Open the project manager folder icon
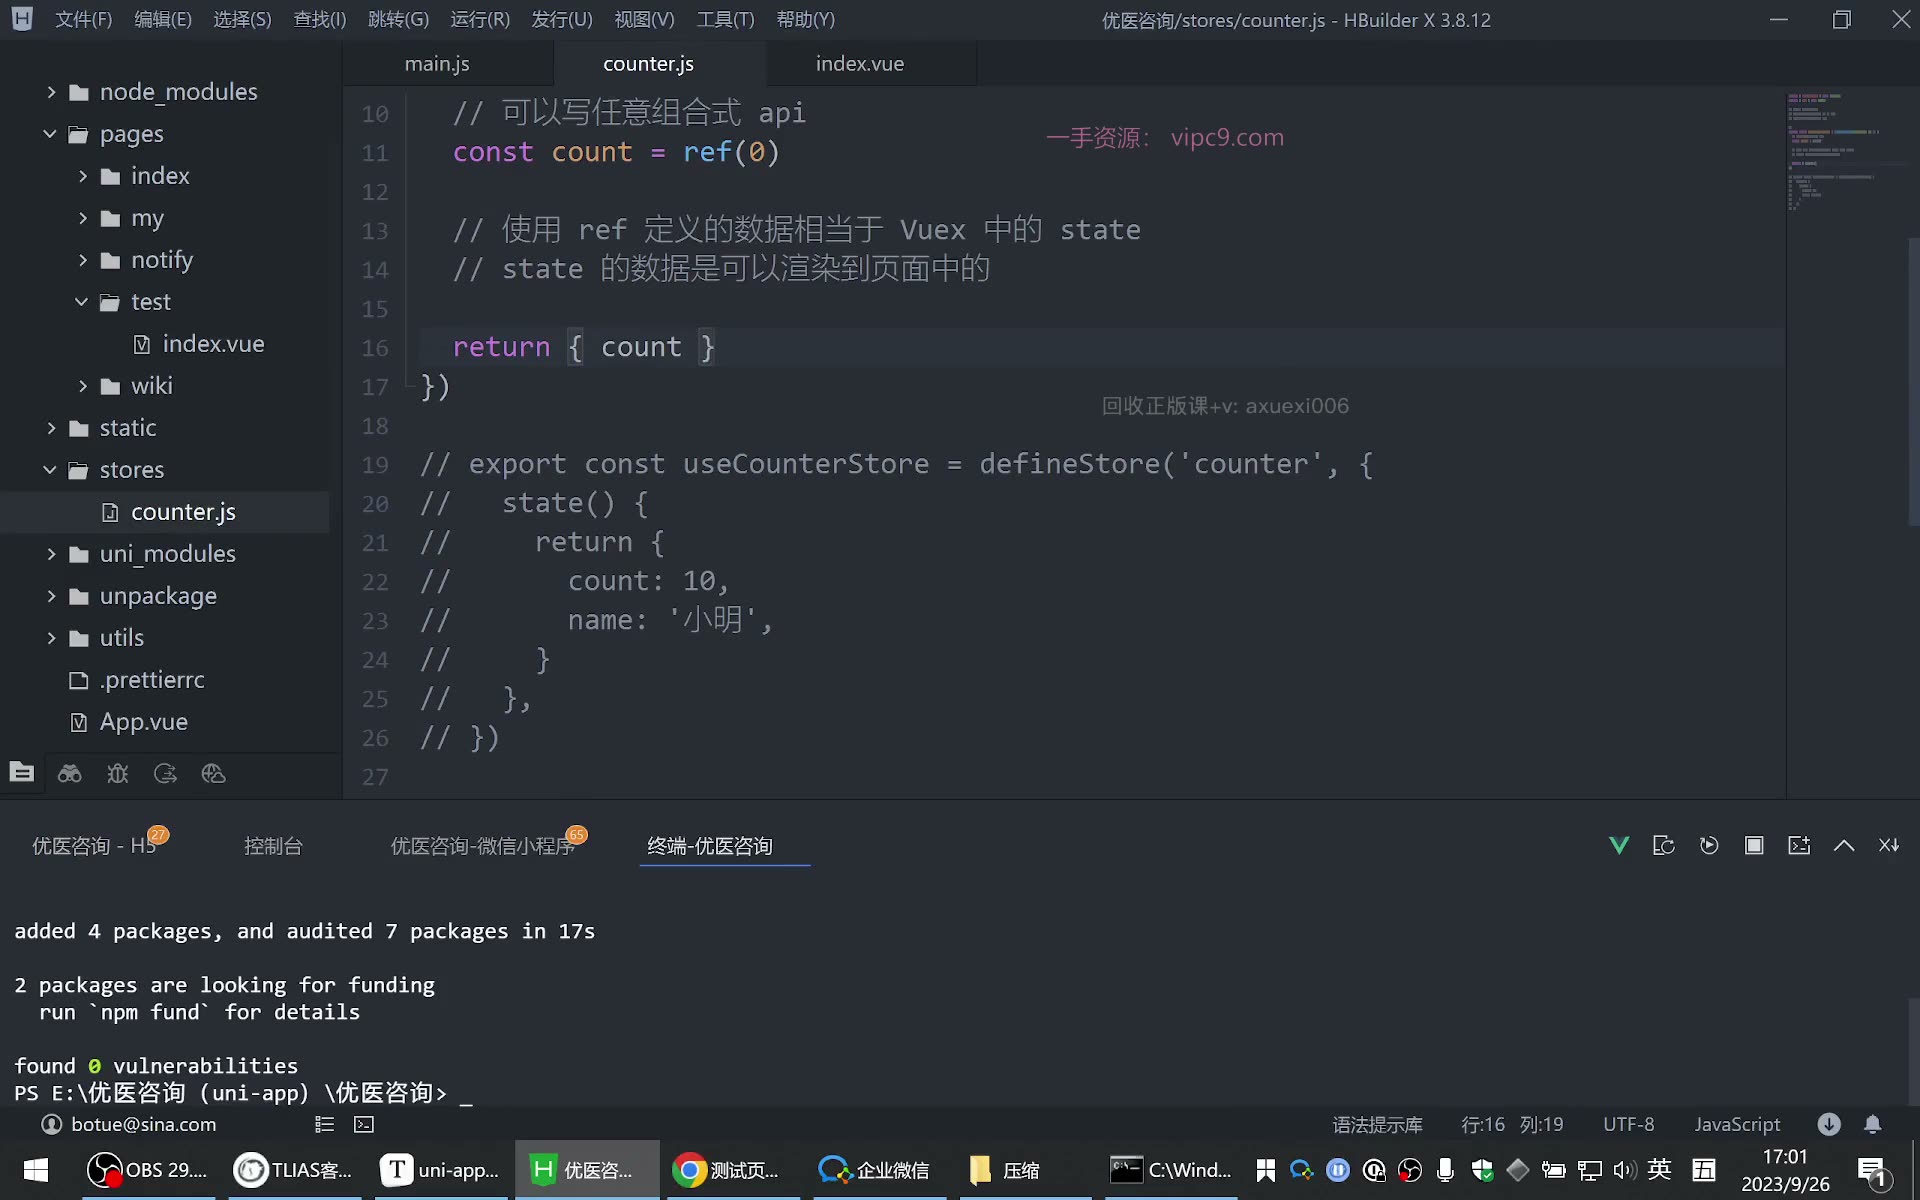The image size is (1920, 1200). pyautogui.click(x=22, y=773)
